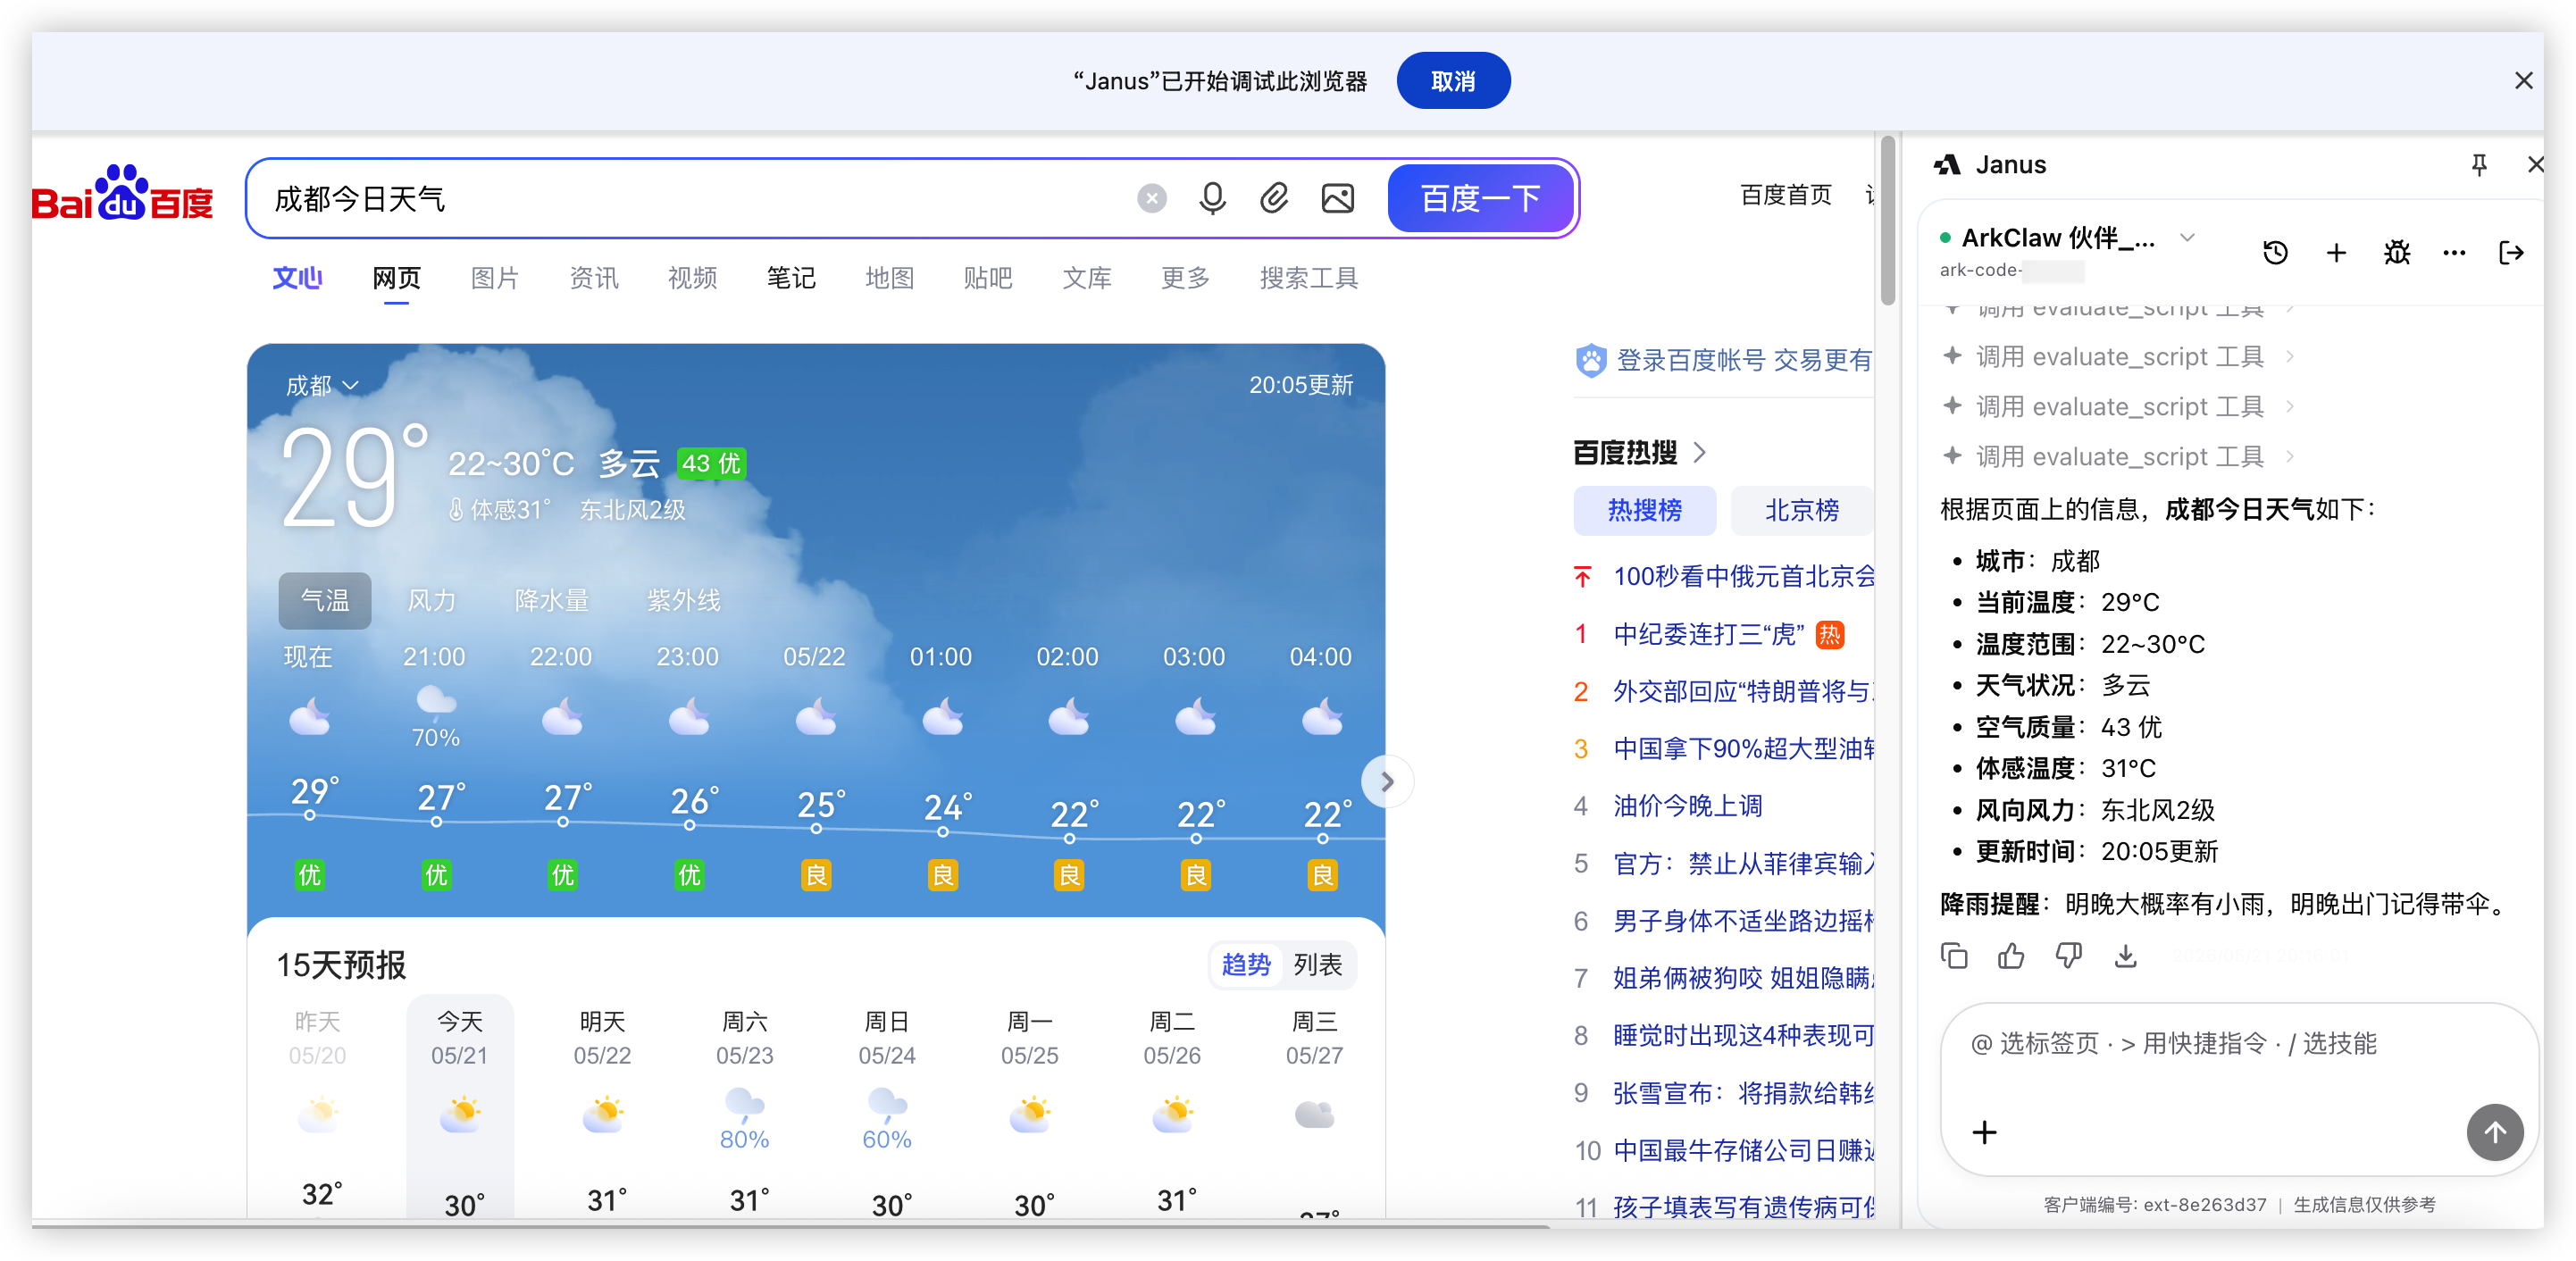Clear the search box text

[x=1152, y=198]
